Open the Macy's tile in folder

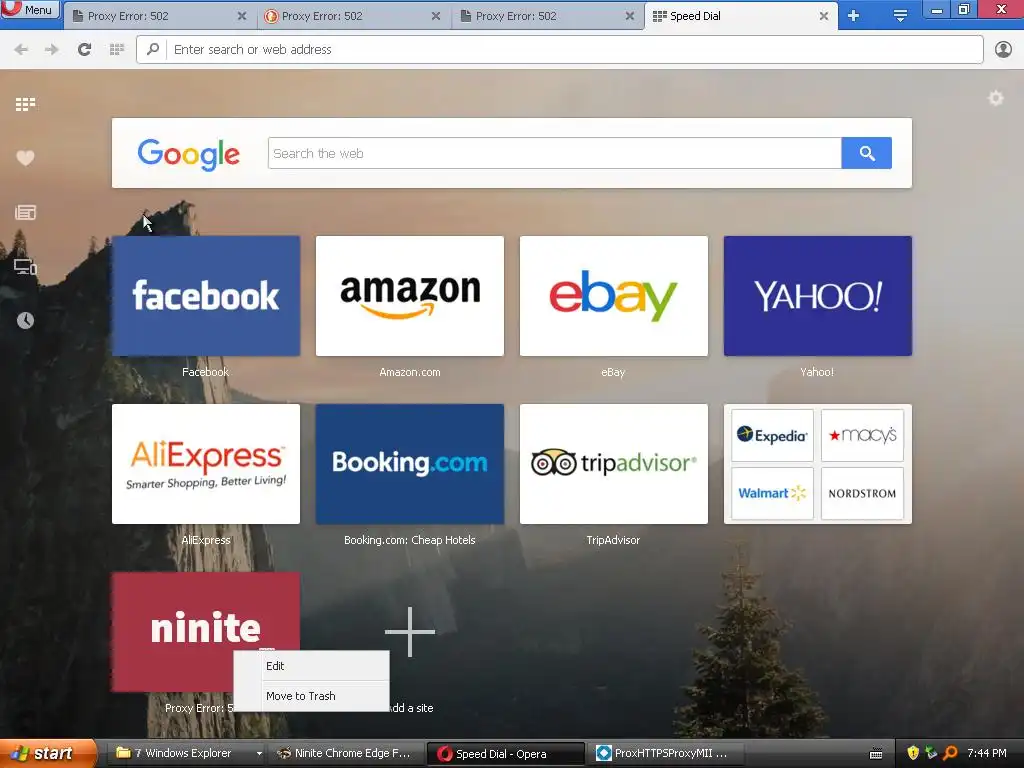862,436
